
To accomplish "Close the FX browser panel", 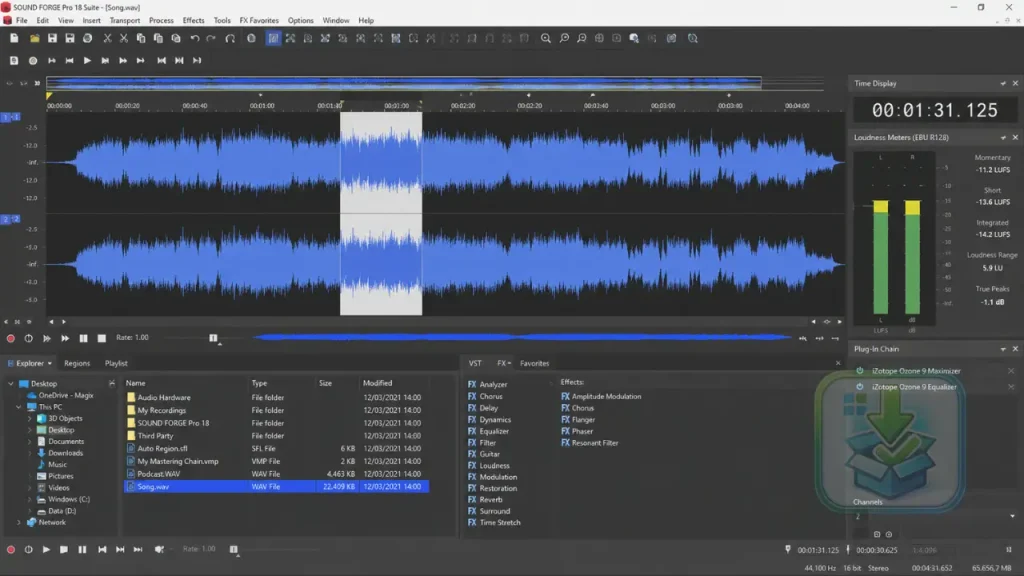I will pos(838,363).
